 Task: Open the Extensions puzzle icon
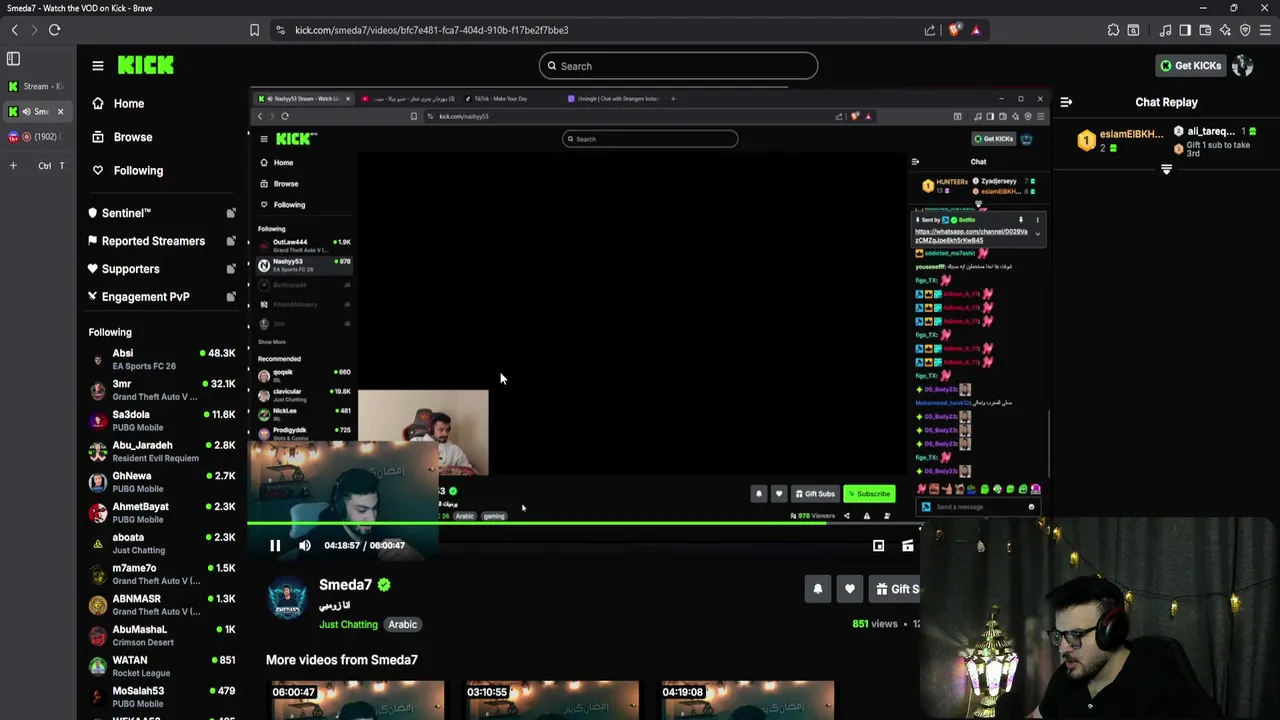(1113, 30)
